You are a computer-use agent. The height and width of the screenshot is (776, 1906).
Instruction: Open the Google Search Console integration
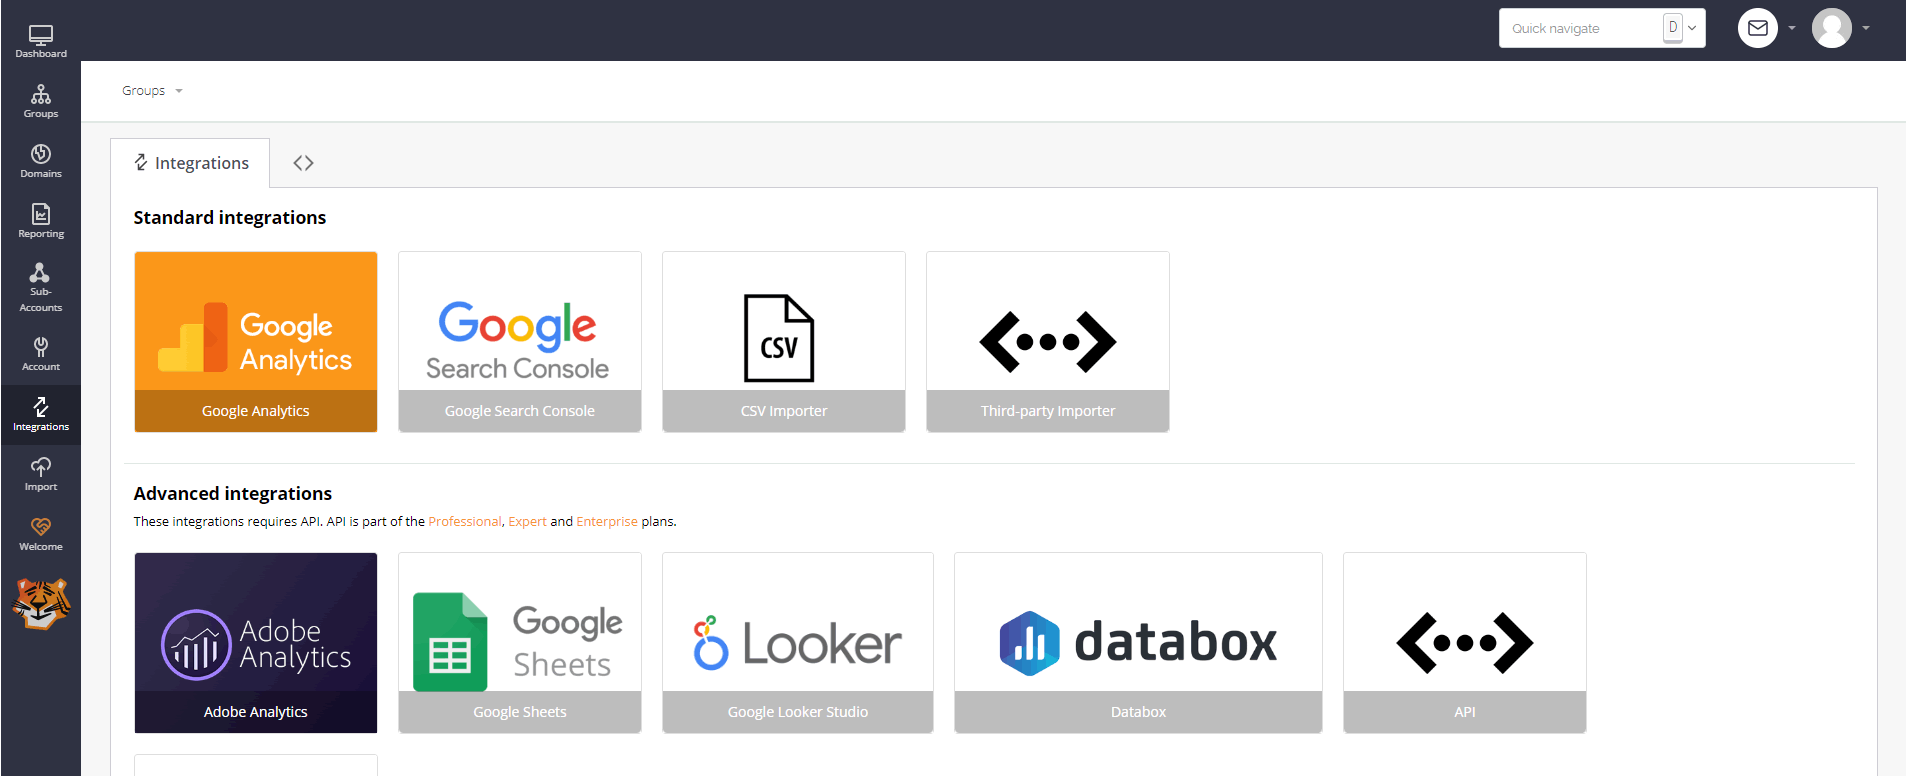point(520,342)
